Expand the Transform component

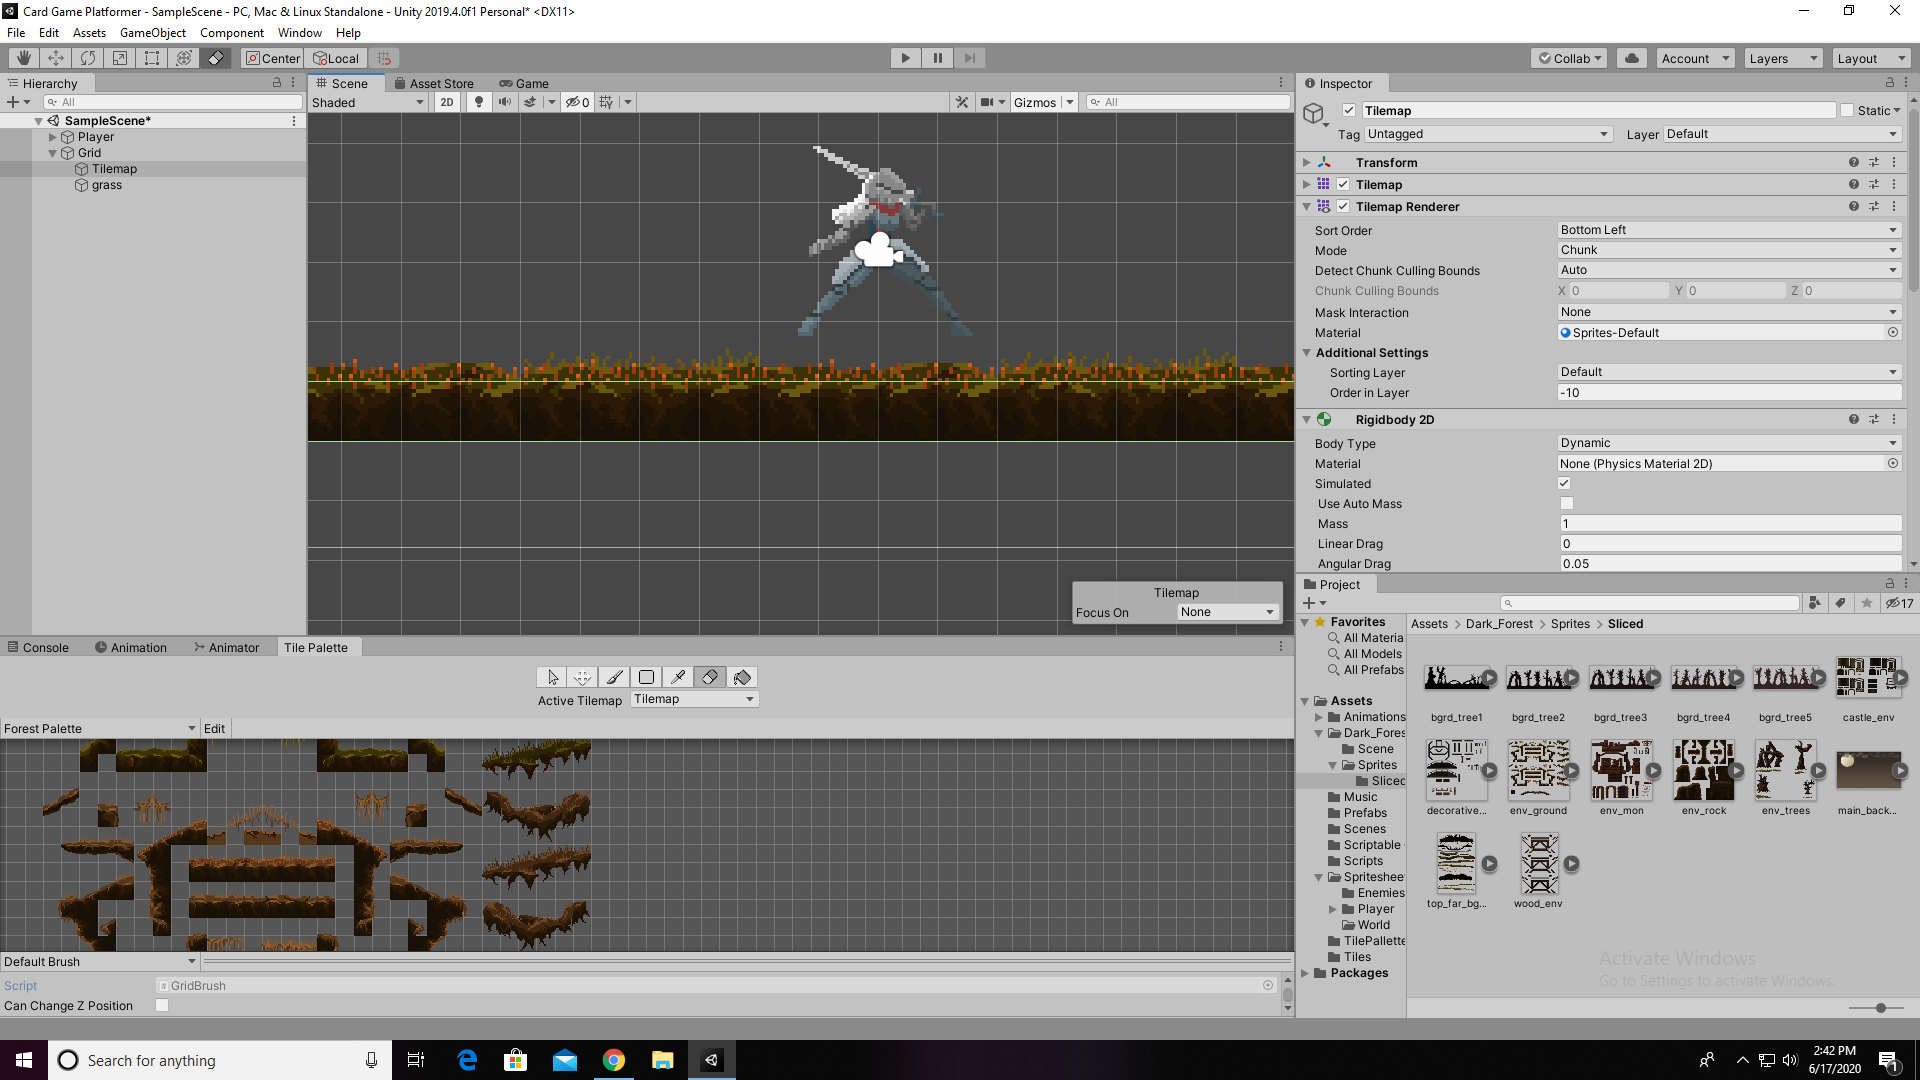[1306, 162]
